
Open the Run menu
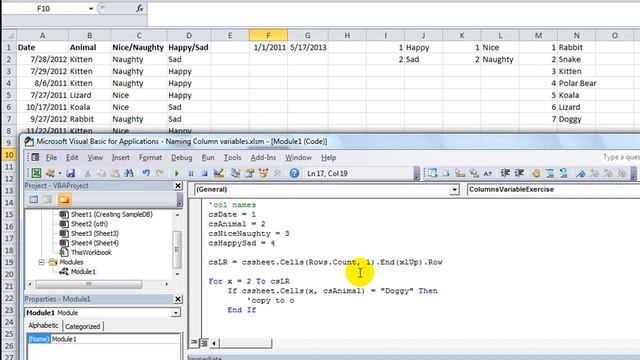pyautogui.click(x=208, y=158)
